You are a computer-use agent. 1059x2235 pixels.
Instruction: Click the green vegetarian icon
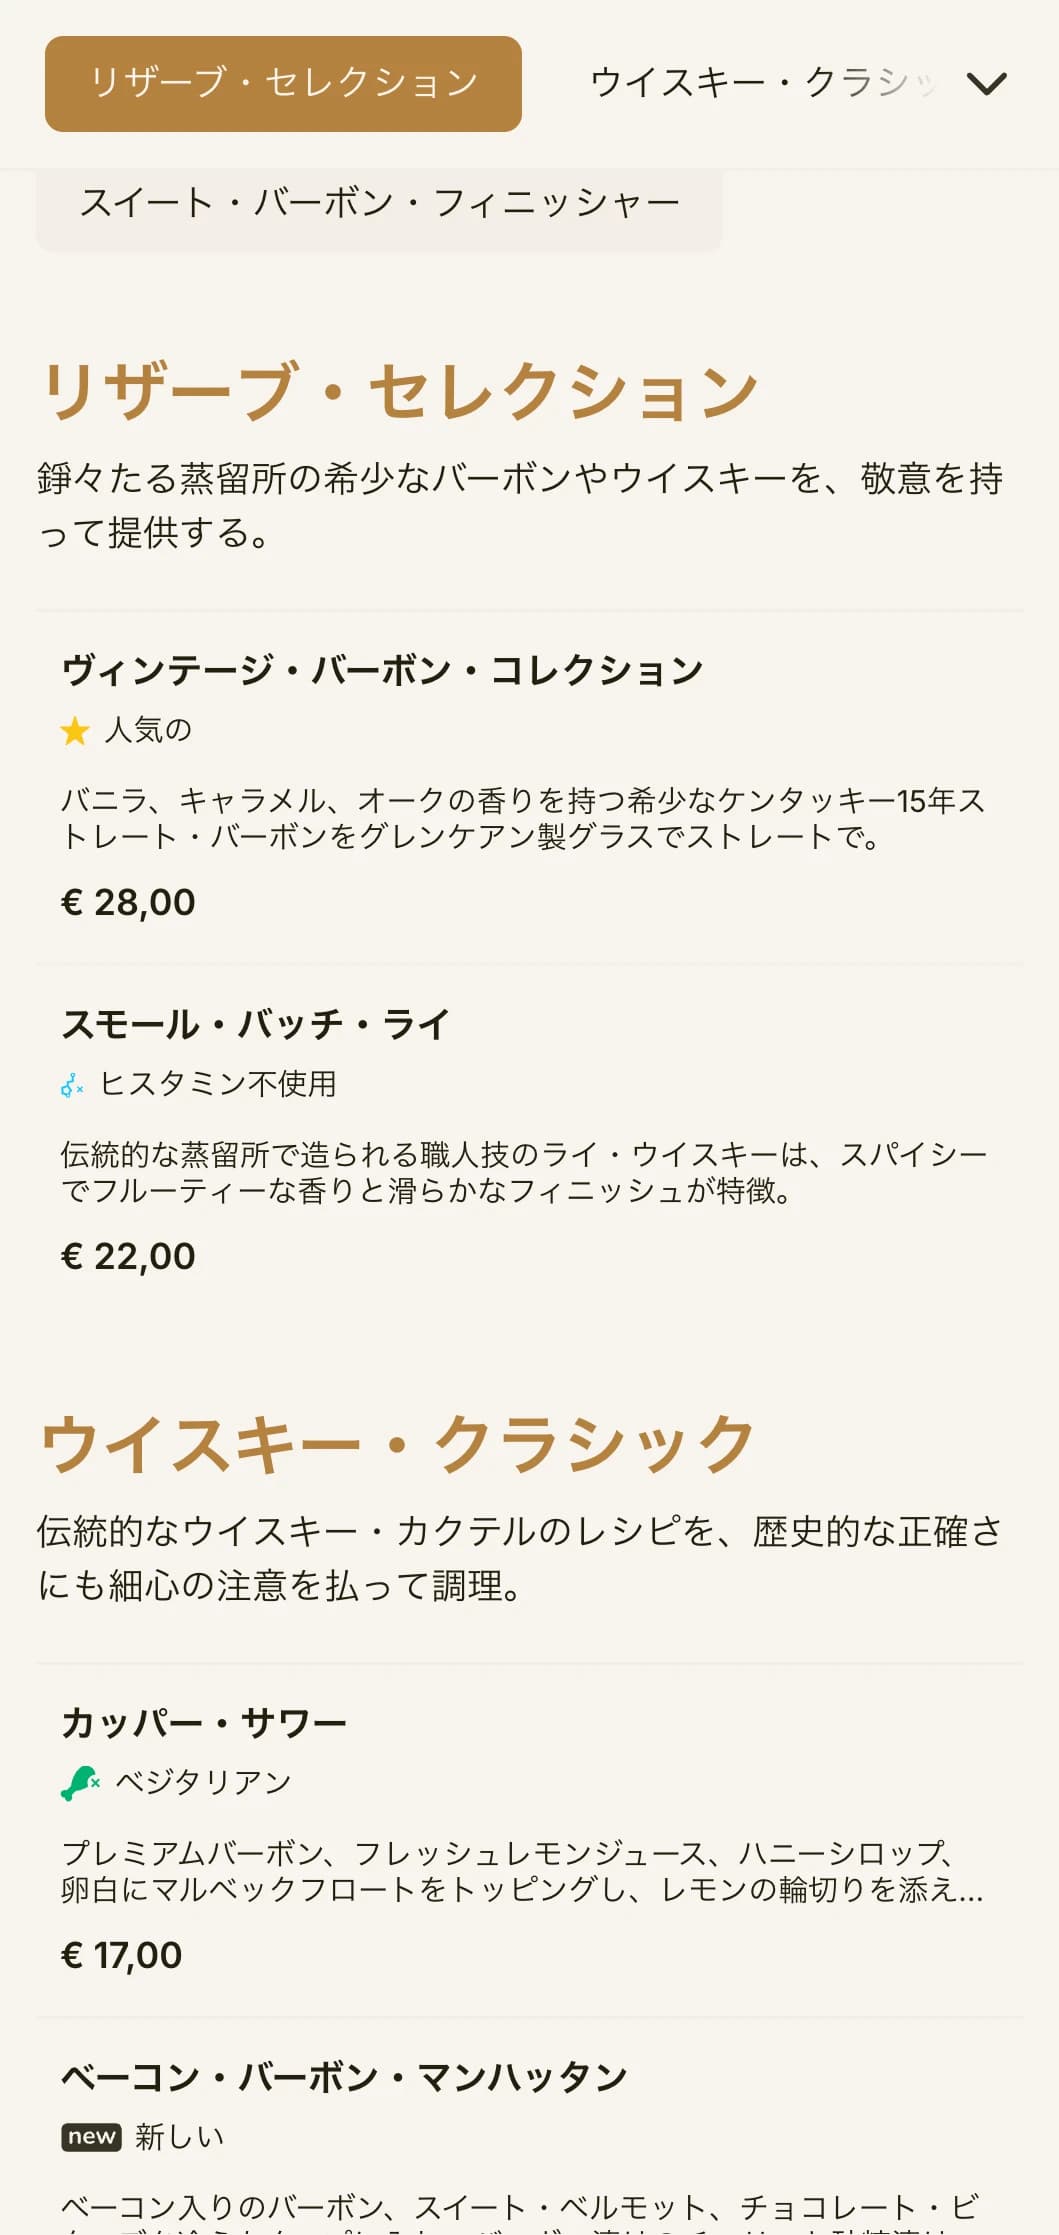coord(80,1783)
